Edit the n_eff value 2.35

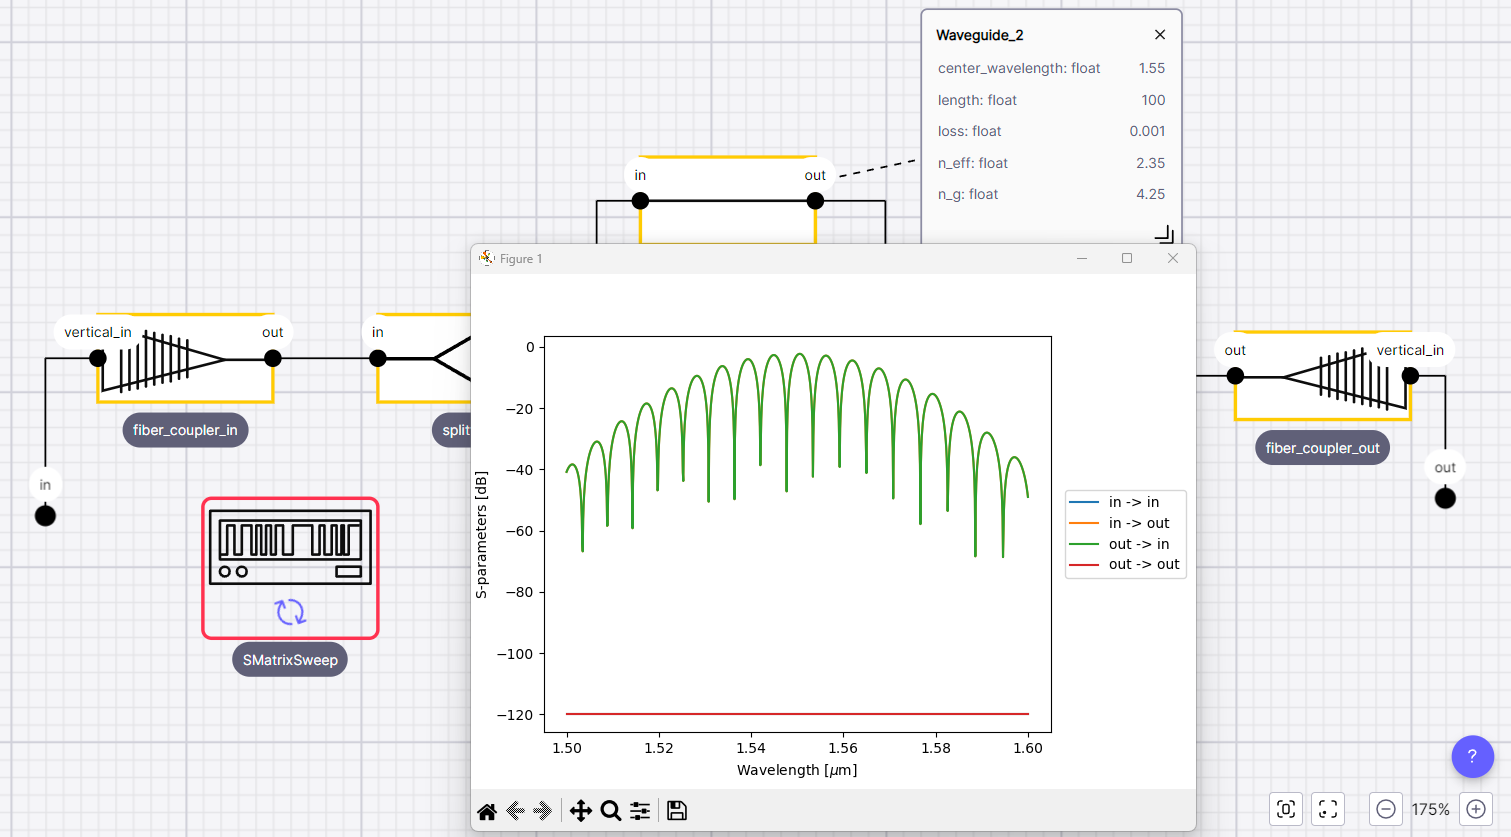pyautogui.click(x=1150, y=163)
